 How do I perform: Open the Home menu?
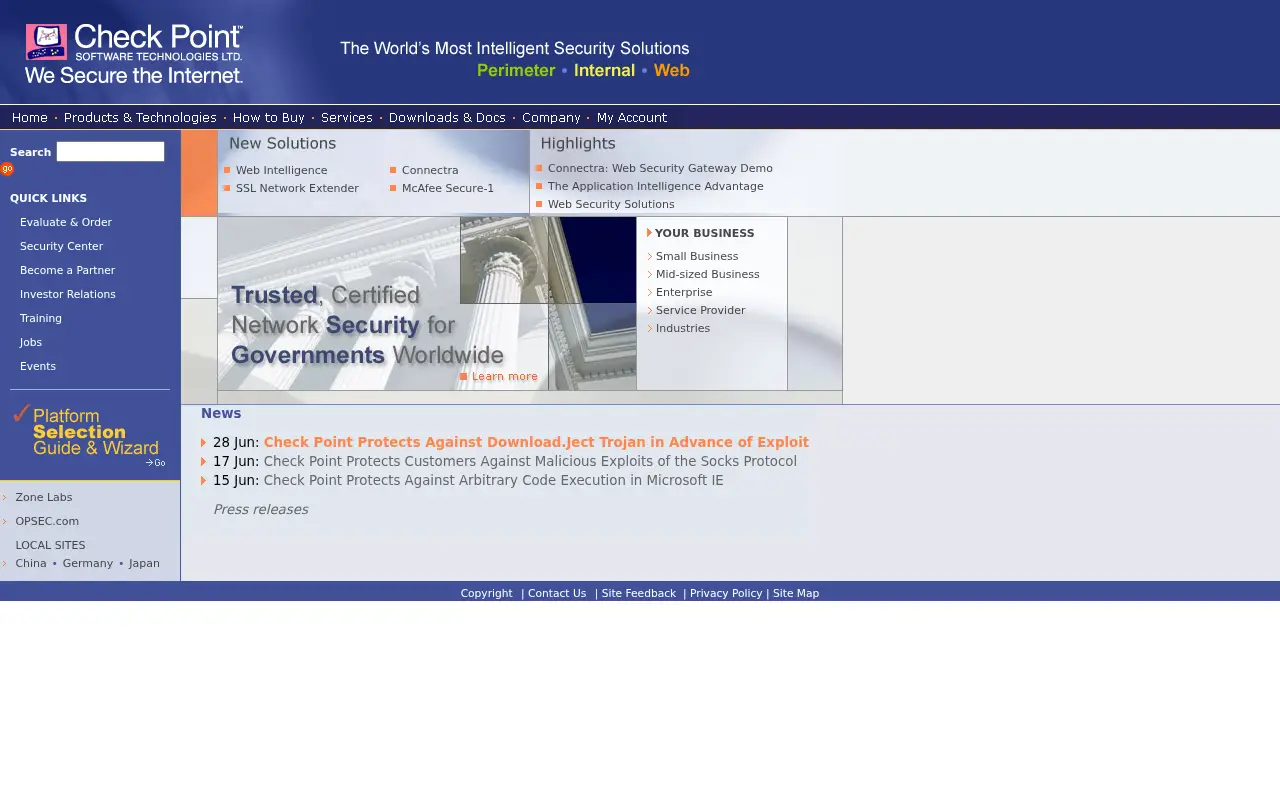[30, 118]
